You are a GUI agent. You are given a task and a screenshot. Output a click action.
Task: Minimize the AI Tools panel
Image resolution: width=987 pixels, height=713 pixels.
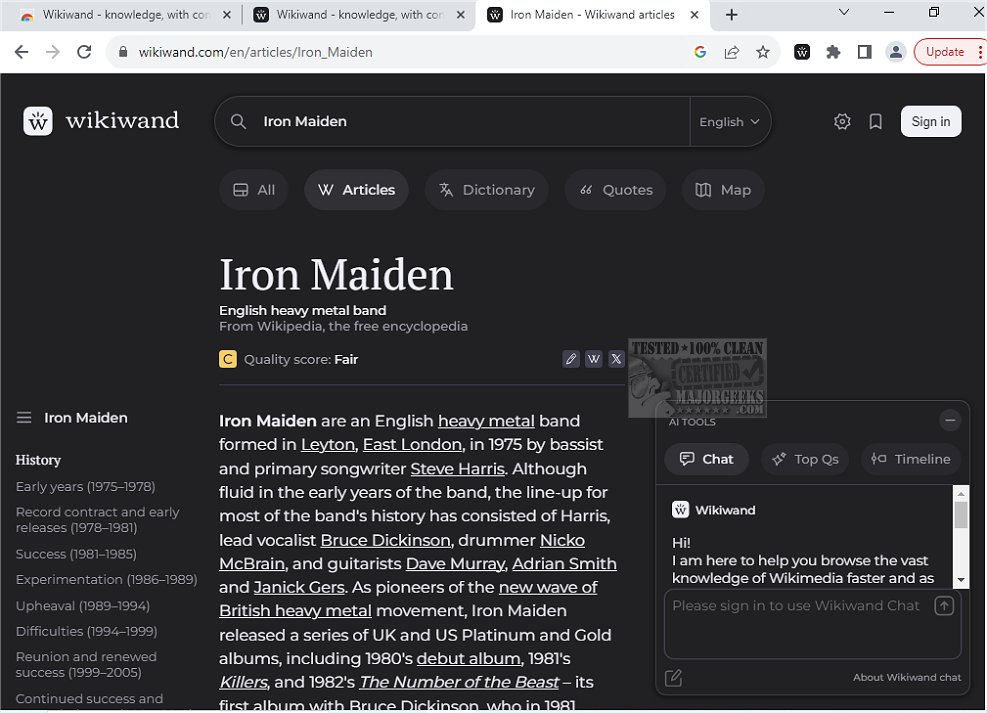(950, 420)
